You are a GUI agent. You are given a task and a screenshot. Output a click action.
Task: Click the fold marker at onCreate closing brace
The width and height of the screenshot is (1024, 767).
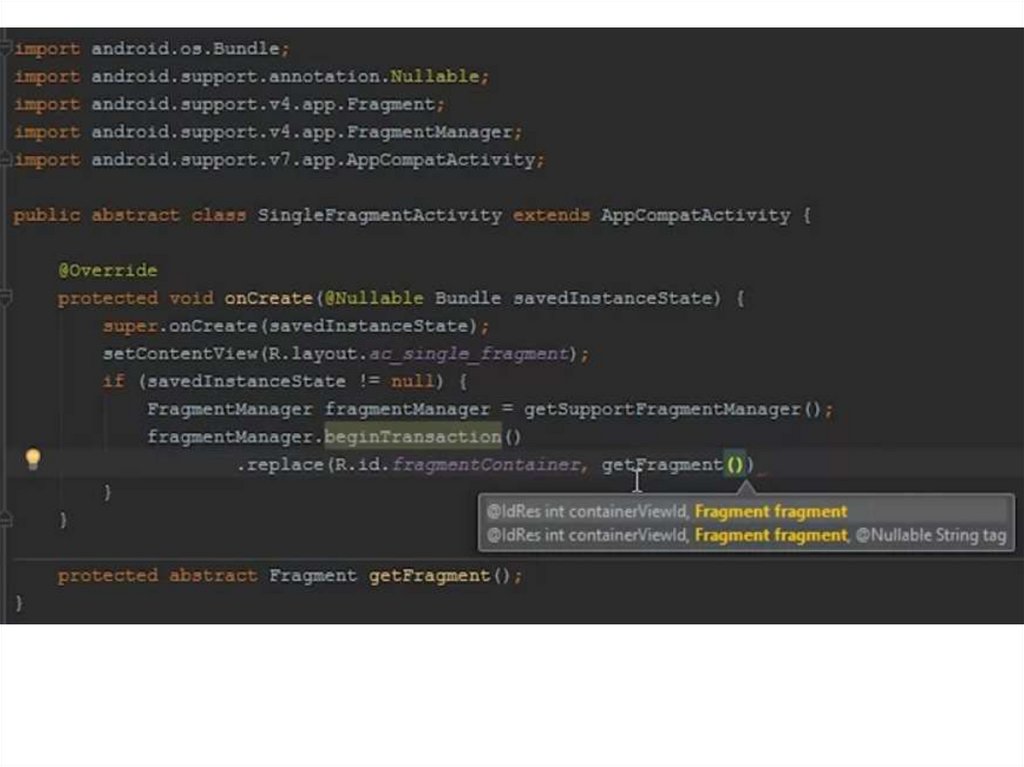(5, 520)
